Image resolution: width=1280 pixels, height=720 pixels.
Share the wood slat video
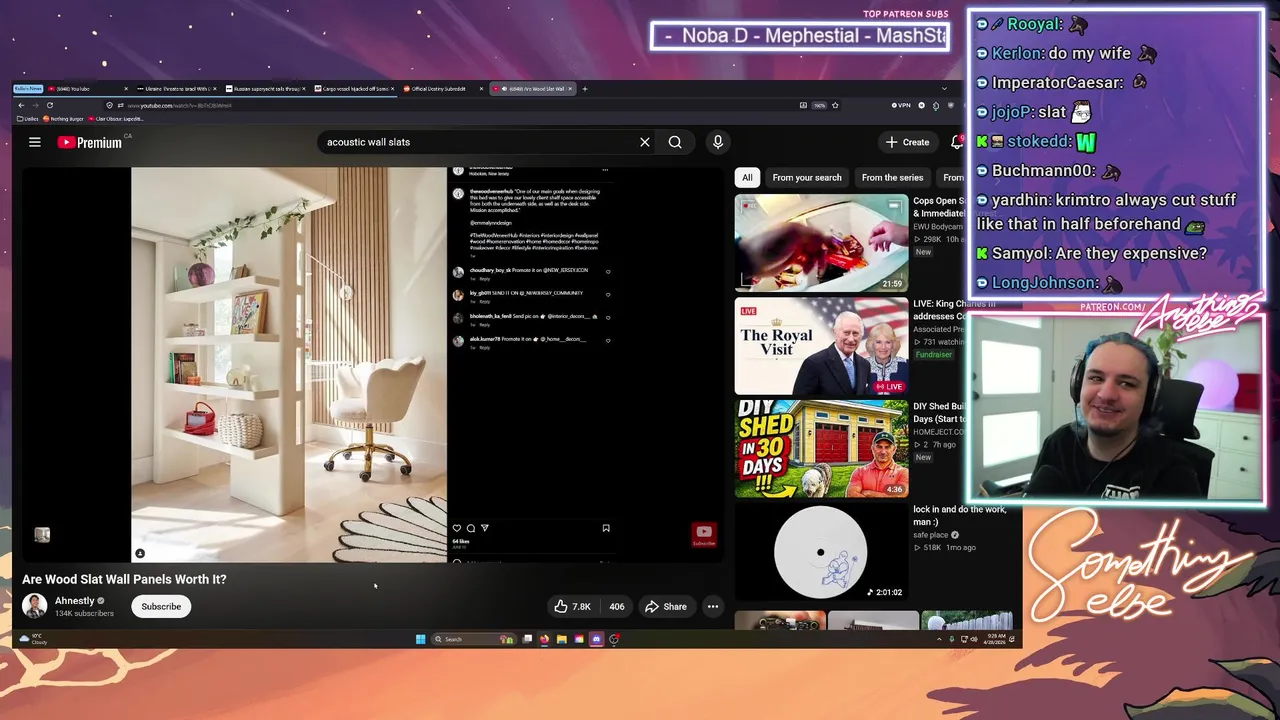click(666, 606)
